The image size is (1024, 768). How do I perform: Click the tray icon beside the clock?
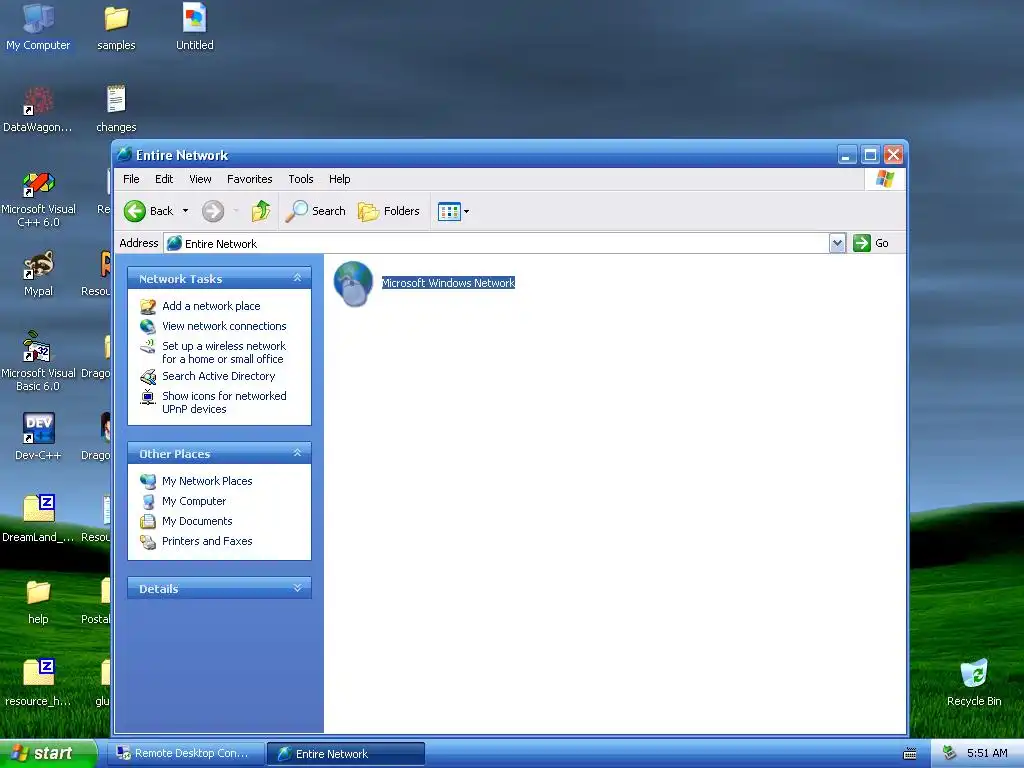(950, 753)
